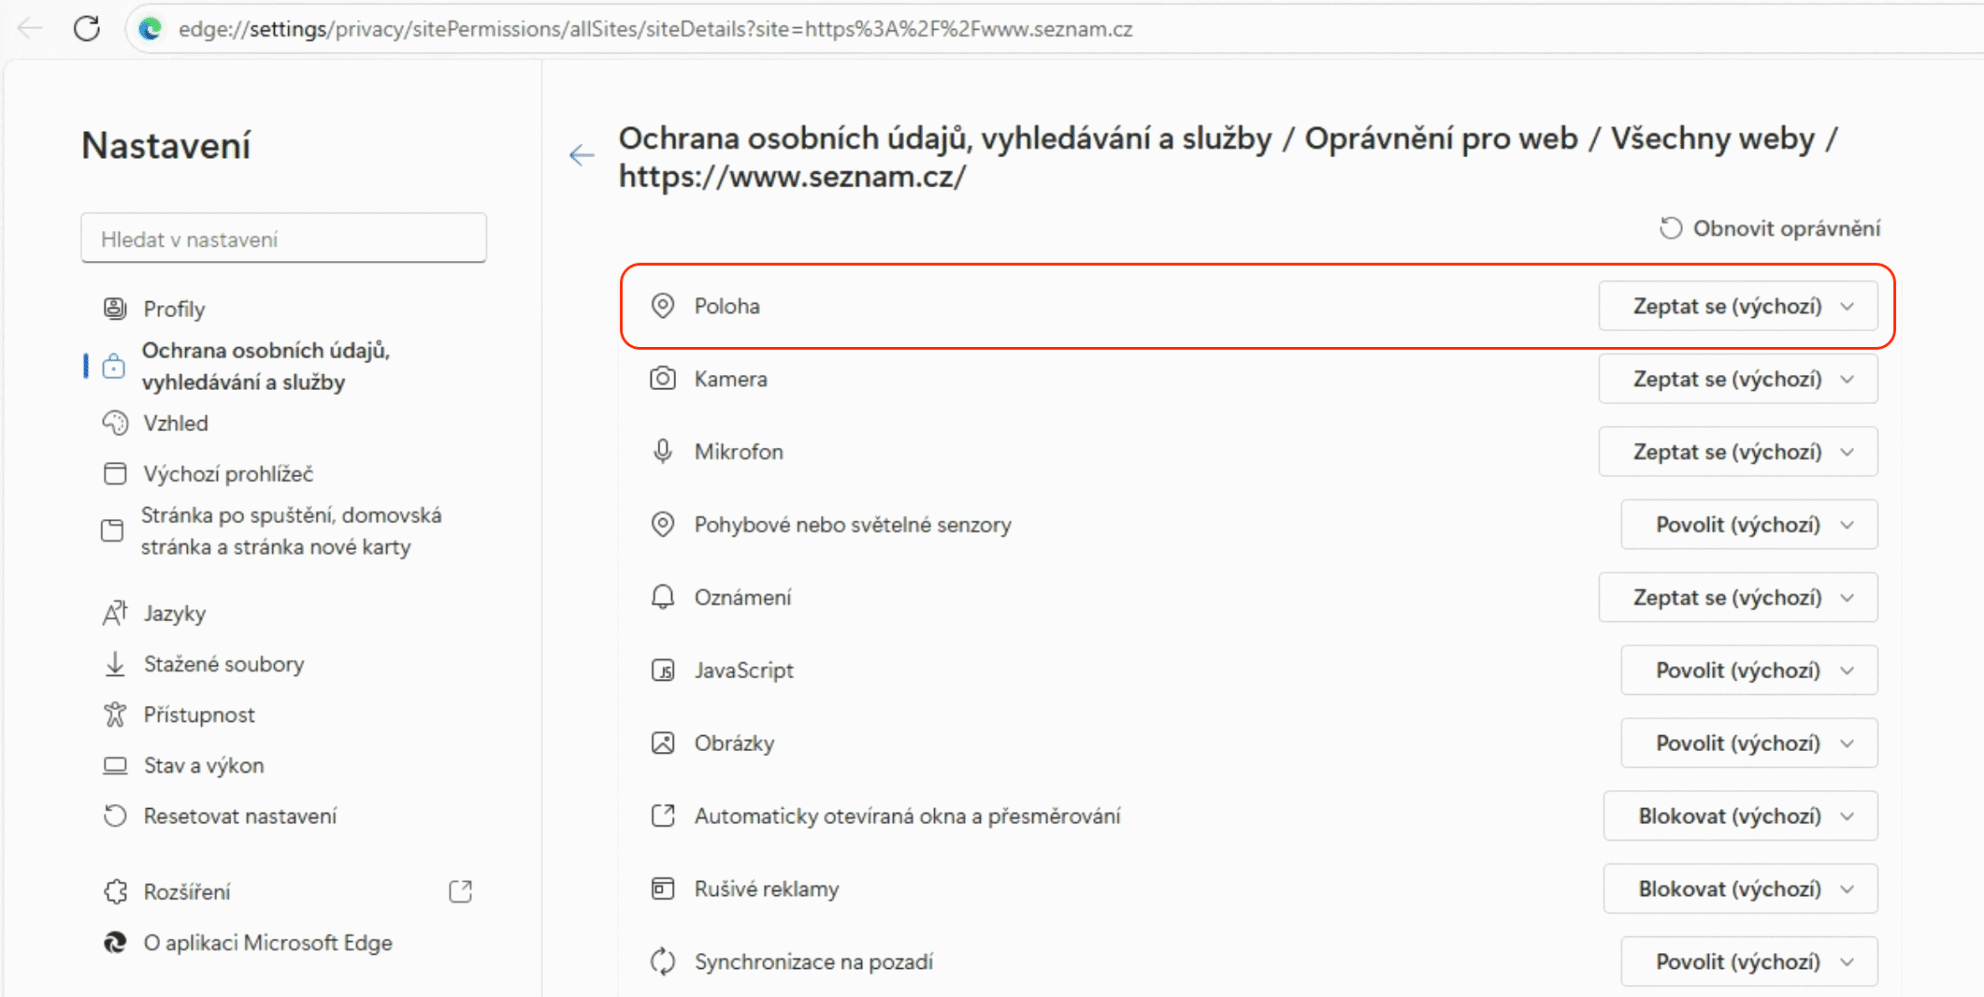
Task: Click the JavaScript permission icon
Action: pos(662,670)
